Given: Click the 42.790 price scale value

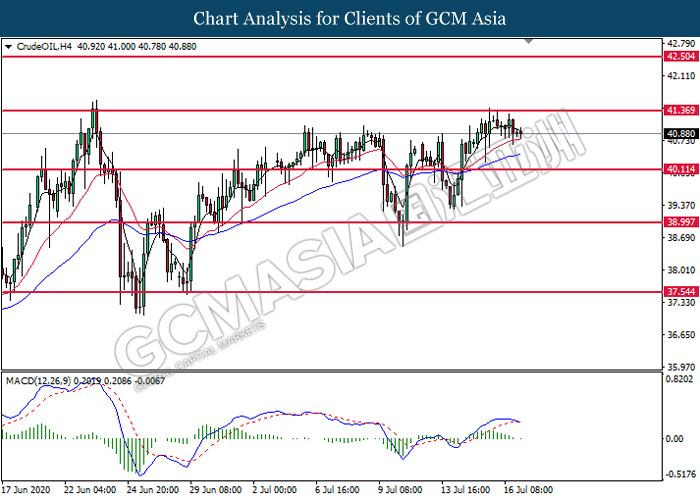Looking at the screenshot, I should [x=681, y=43].
